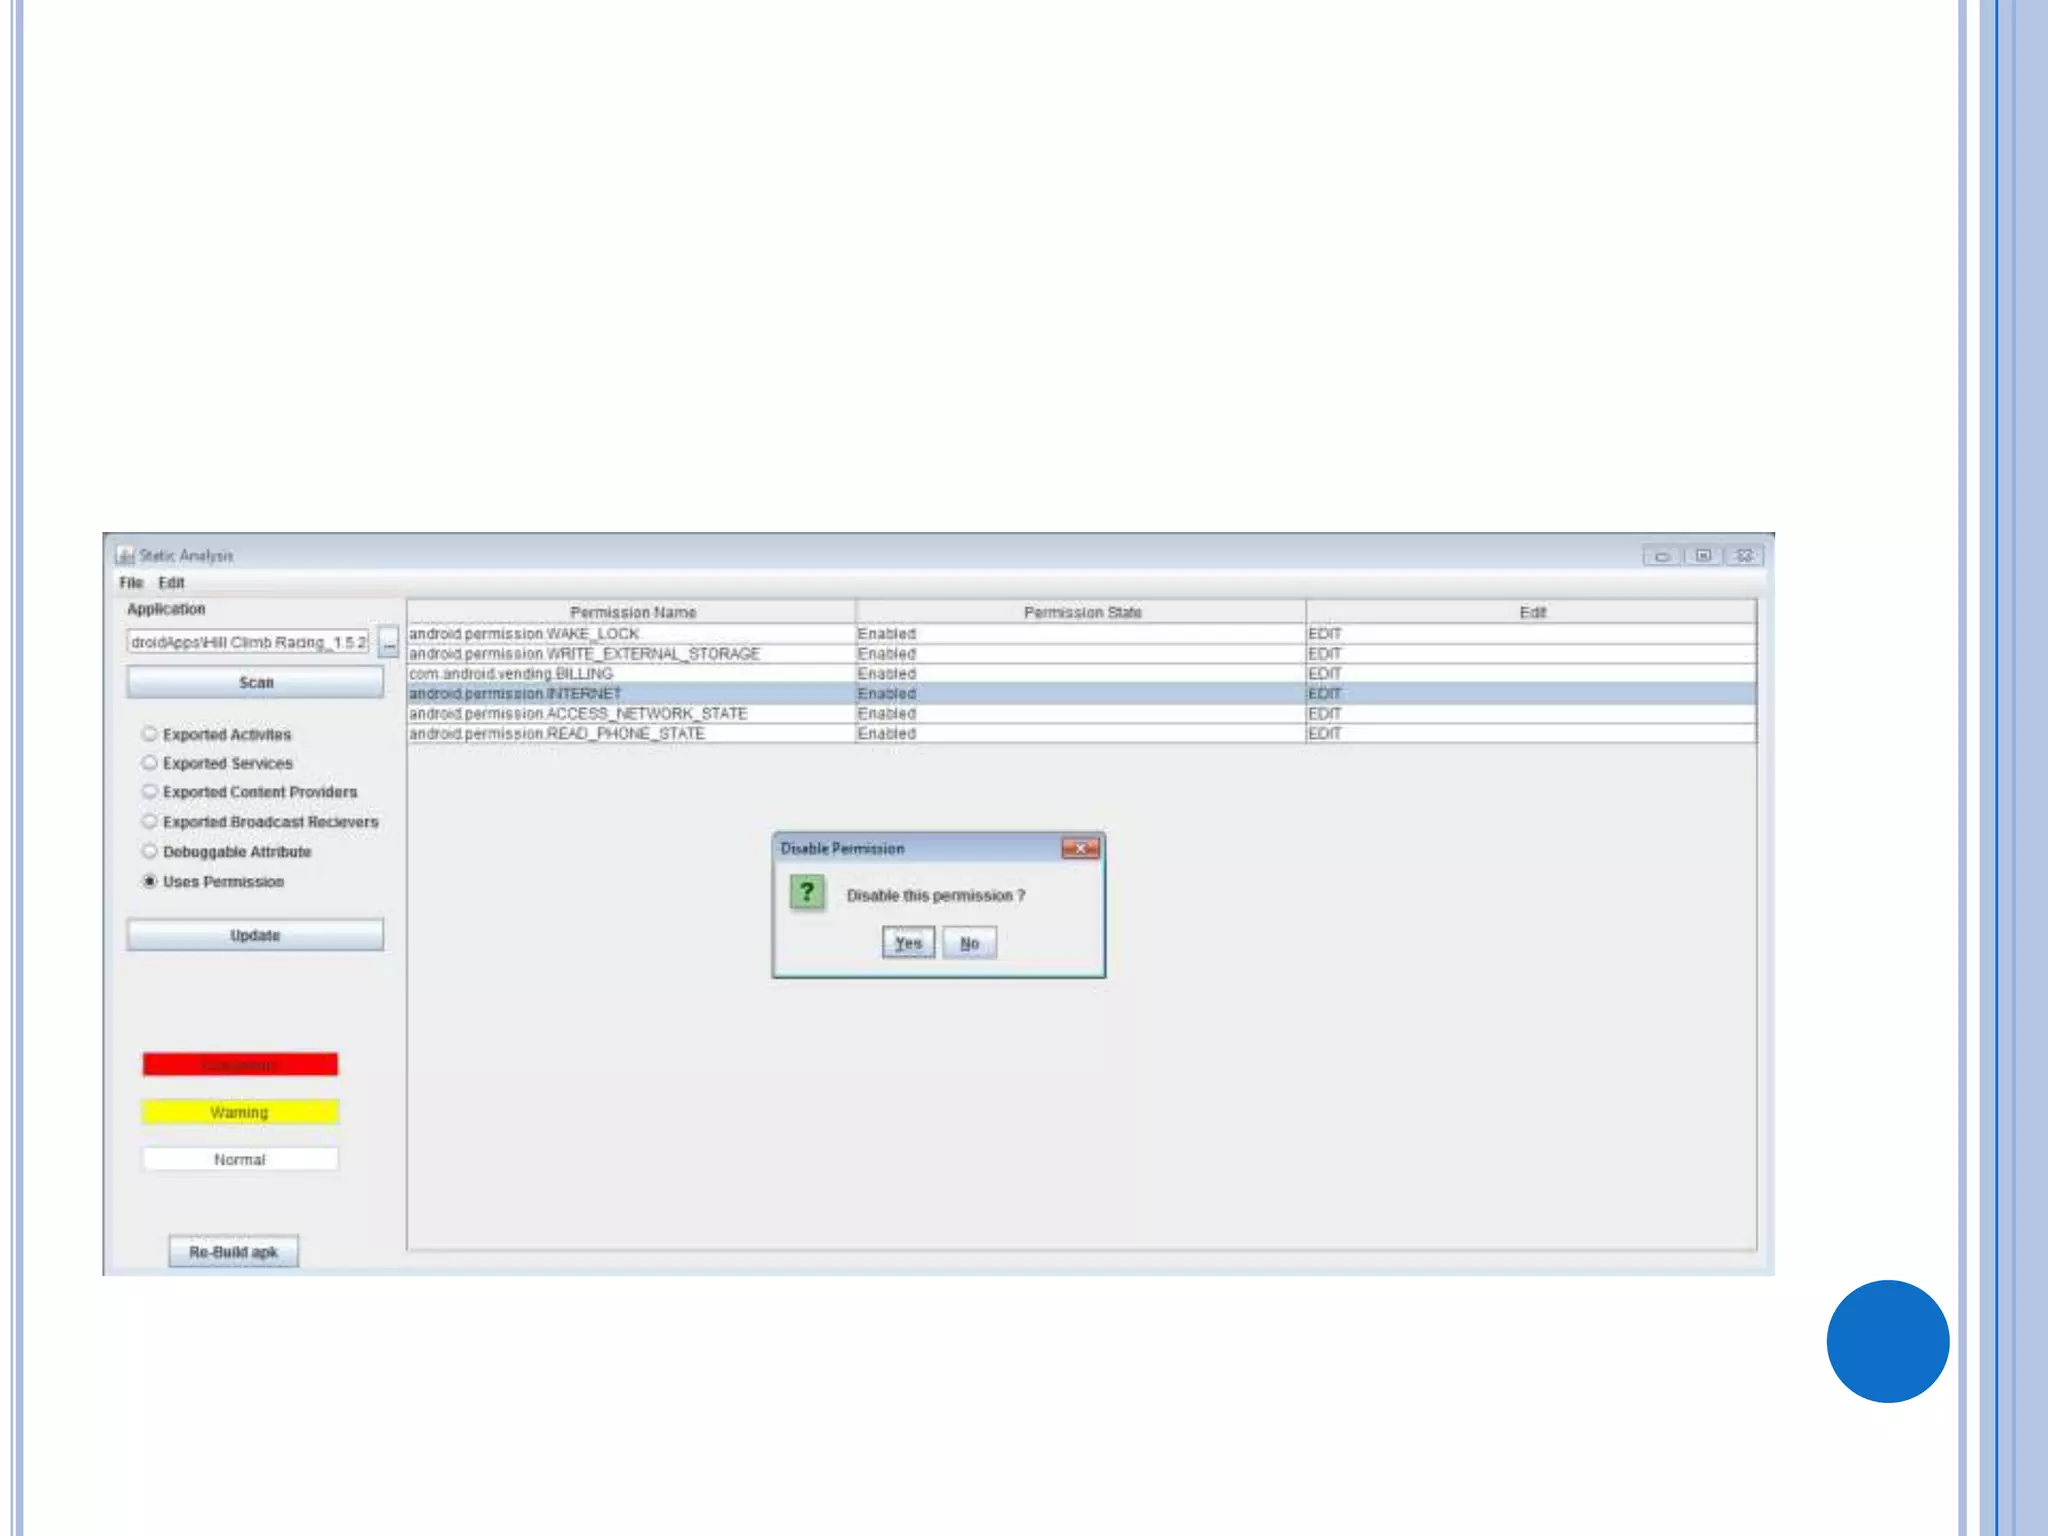2048x1536 pixels.
Task: Click the yellow Warning legend swatch
Action: pos(240,1112)
